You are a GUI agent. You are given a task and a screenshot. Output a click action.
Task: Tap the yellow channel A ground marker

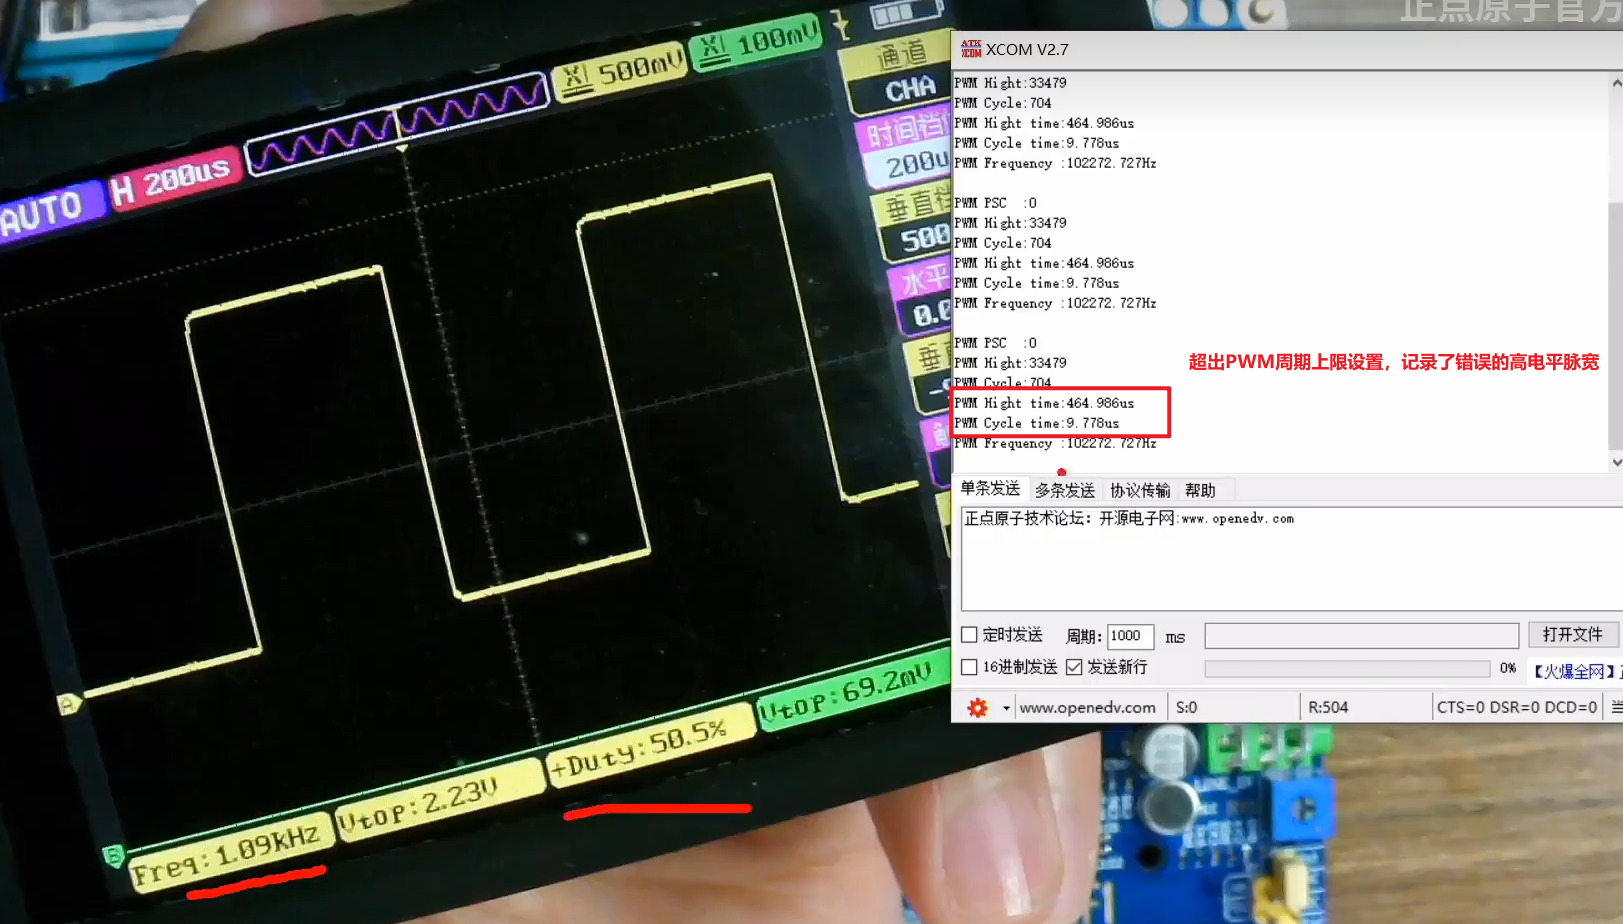click(x=68, y=705)
